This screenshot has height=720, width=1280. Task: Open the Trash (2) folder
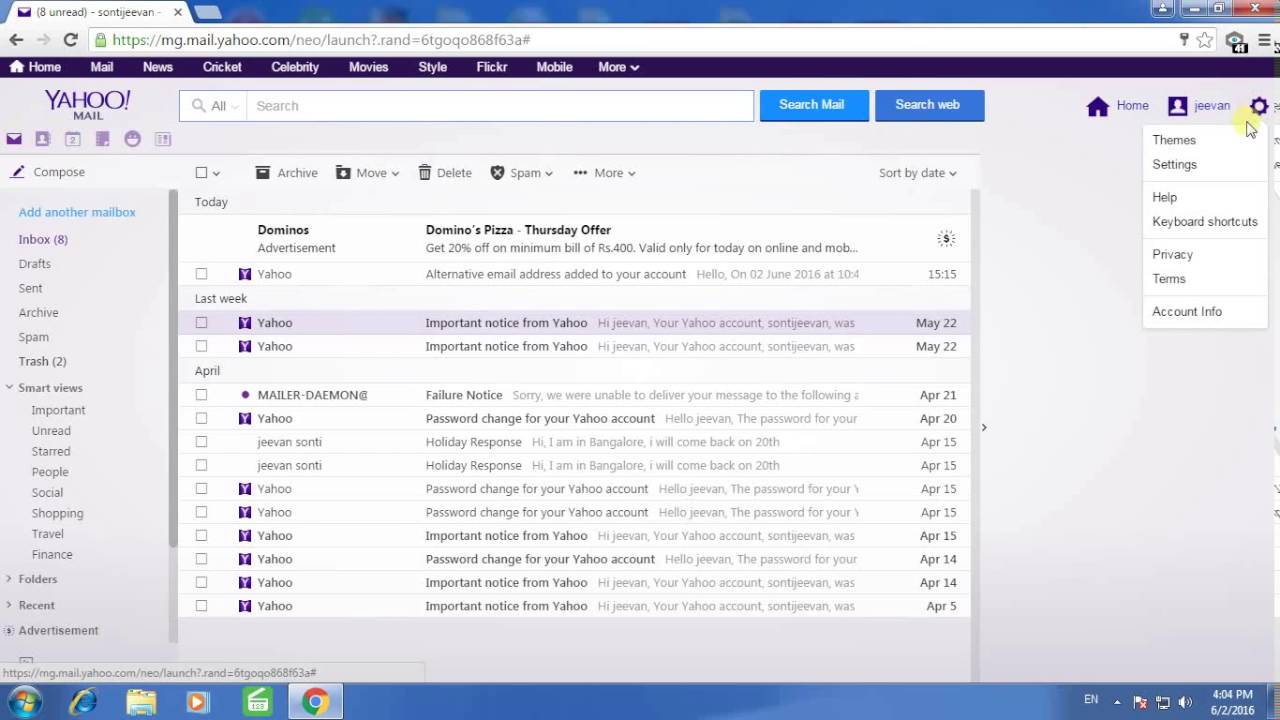coord(42,361)
